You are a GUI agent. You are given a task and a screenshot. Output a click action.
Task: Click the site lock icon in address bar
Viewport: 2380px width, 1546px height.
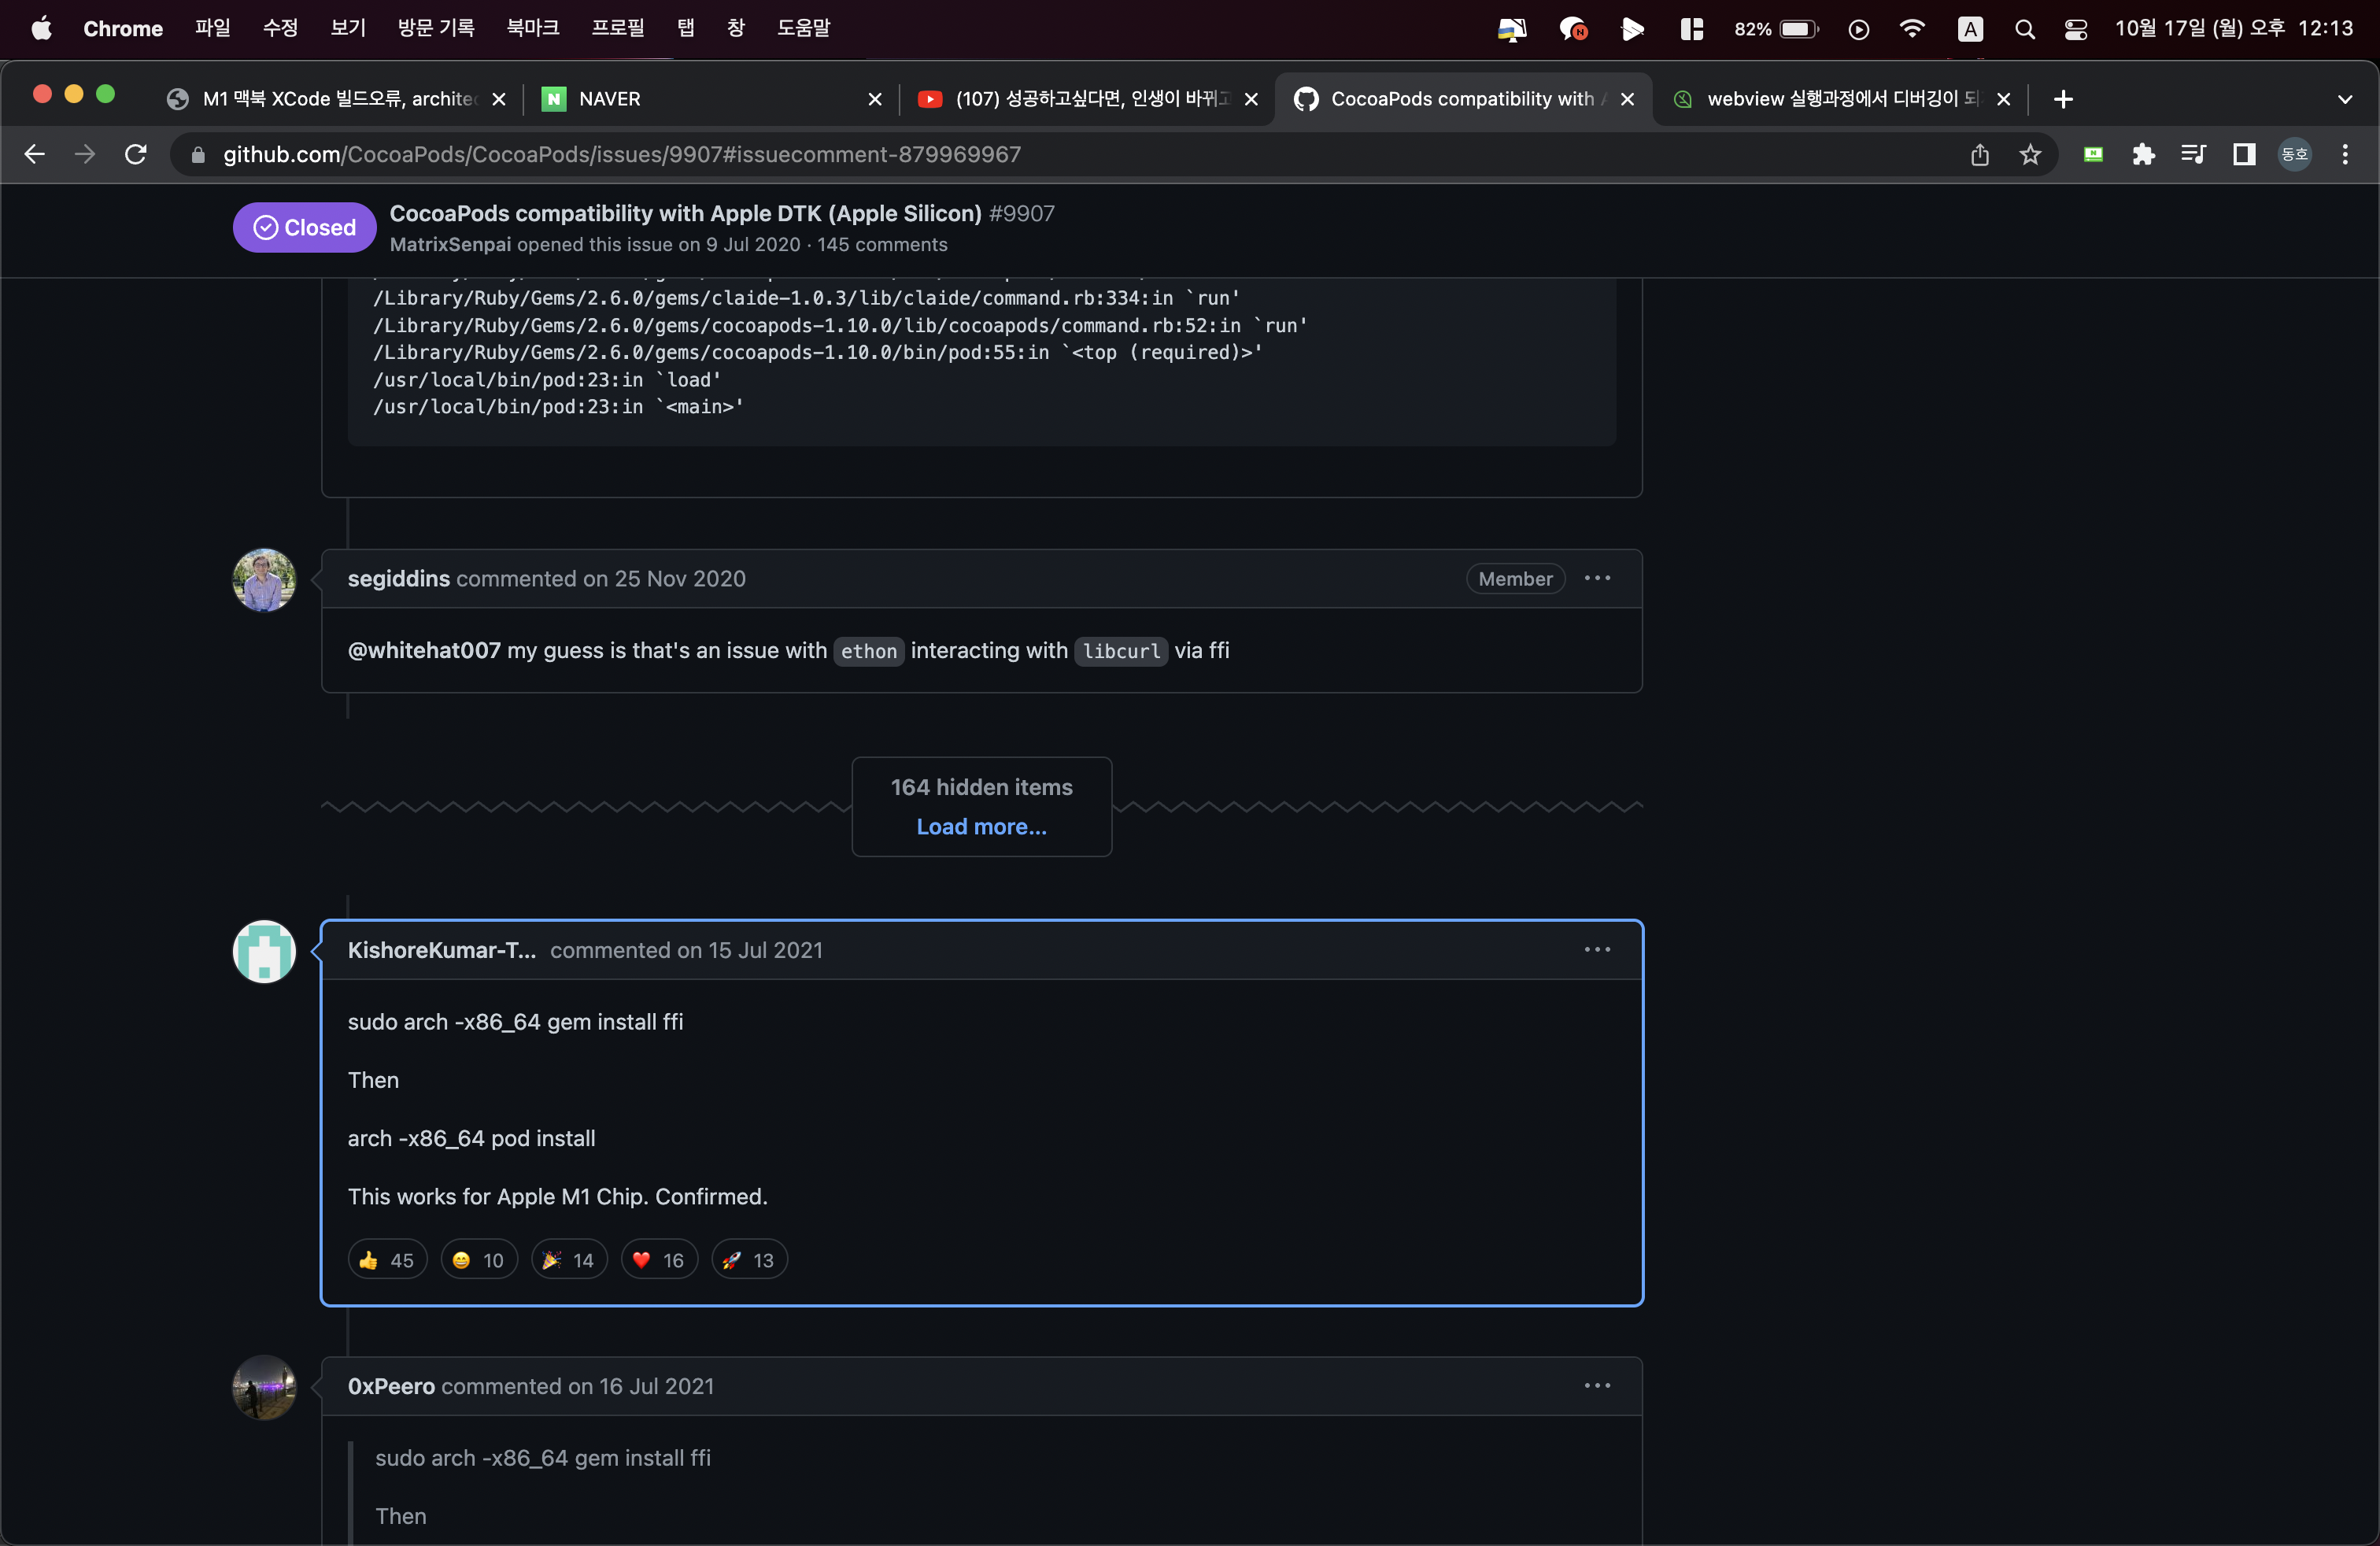(x=198, y=154)
